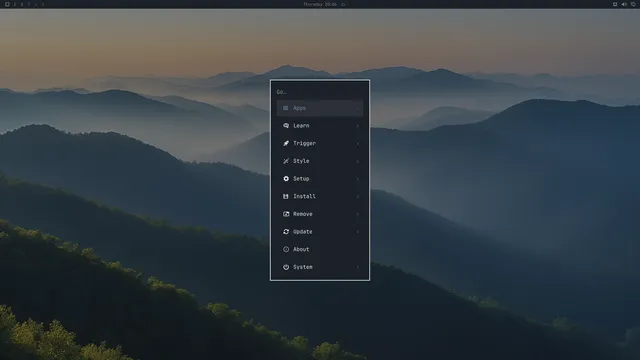Click the Remove folder icon

(286, 214)
